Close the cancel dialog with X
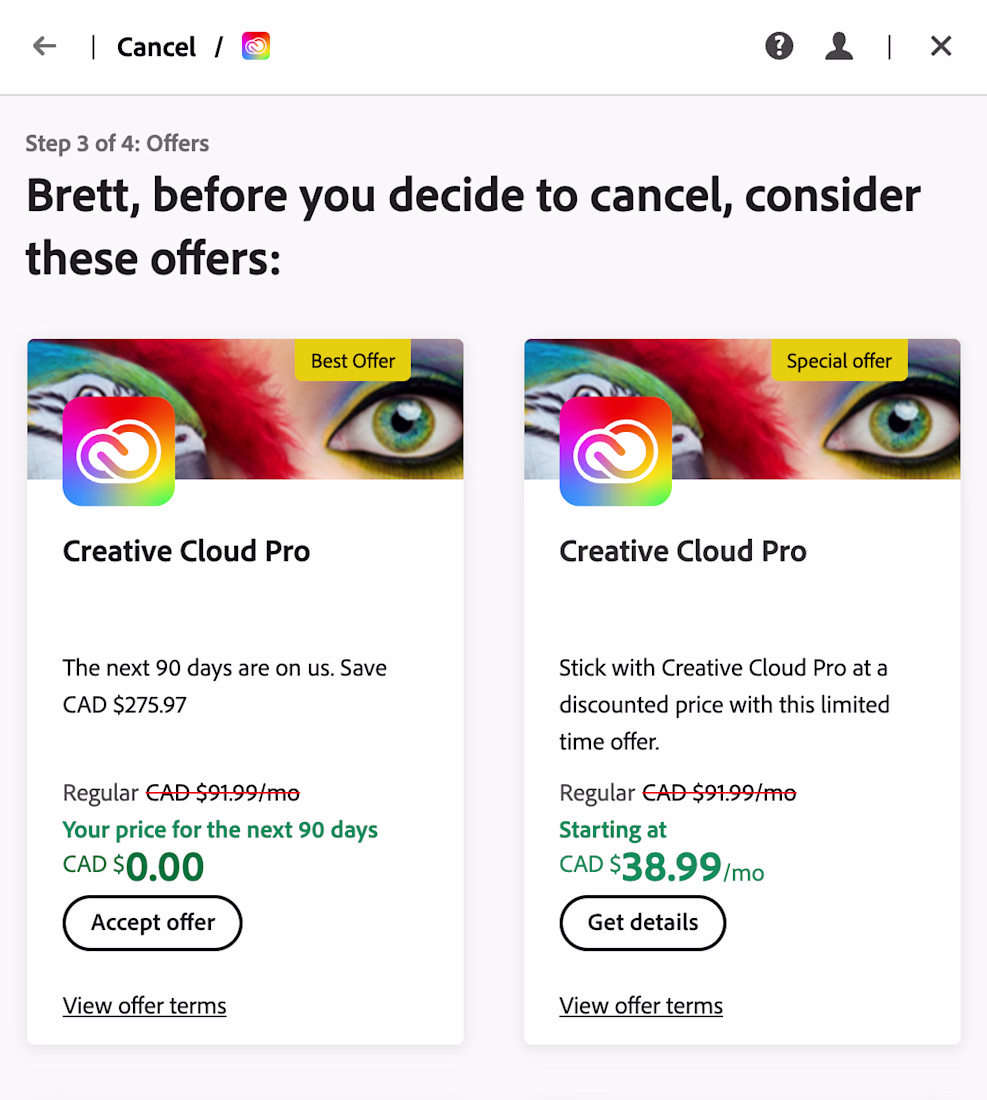This screenshot has width=987, height=1100. [x=940, y=46]
